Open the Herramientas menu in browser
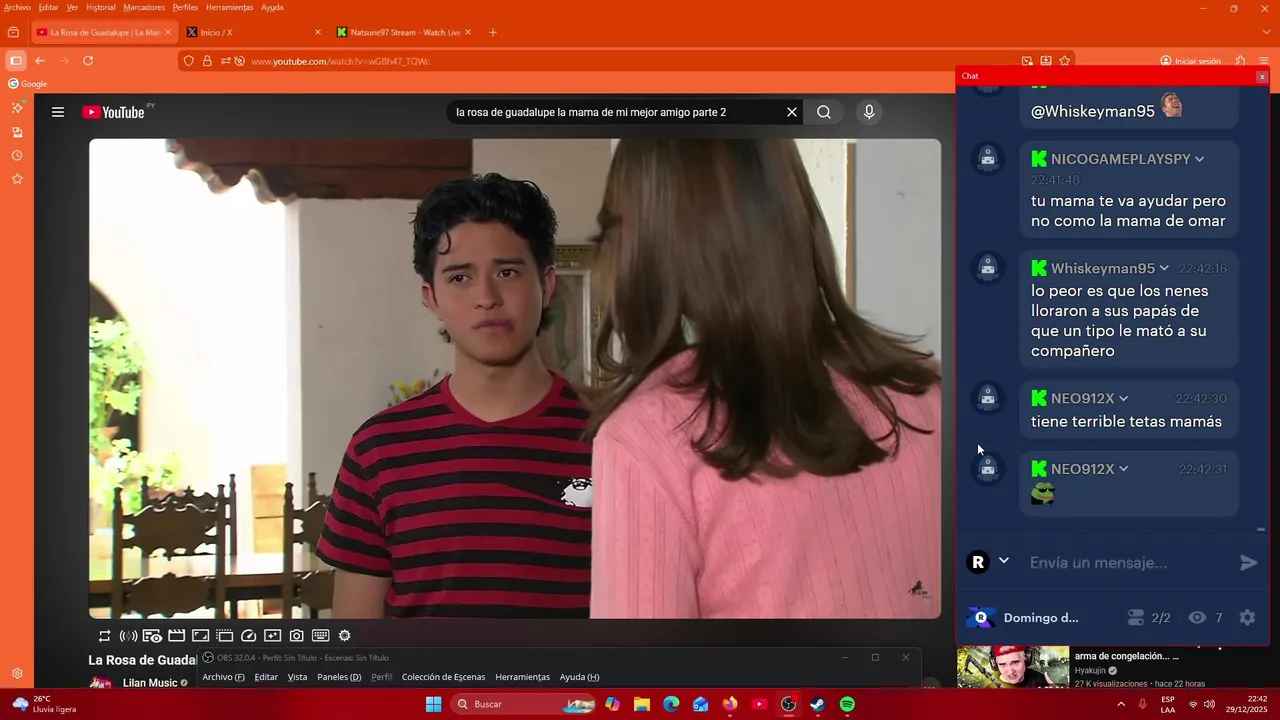1280x720 pixels. 229,7
